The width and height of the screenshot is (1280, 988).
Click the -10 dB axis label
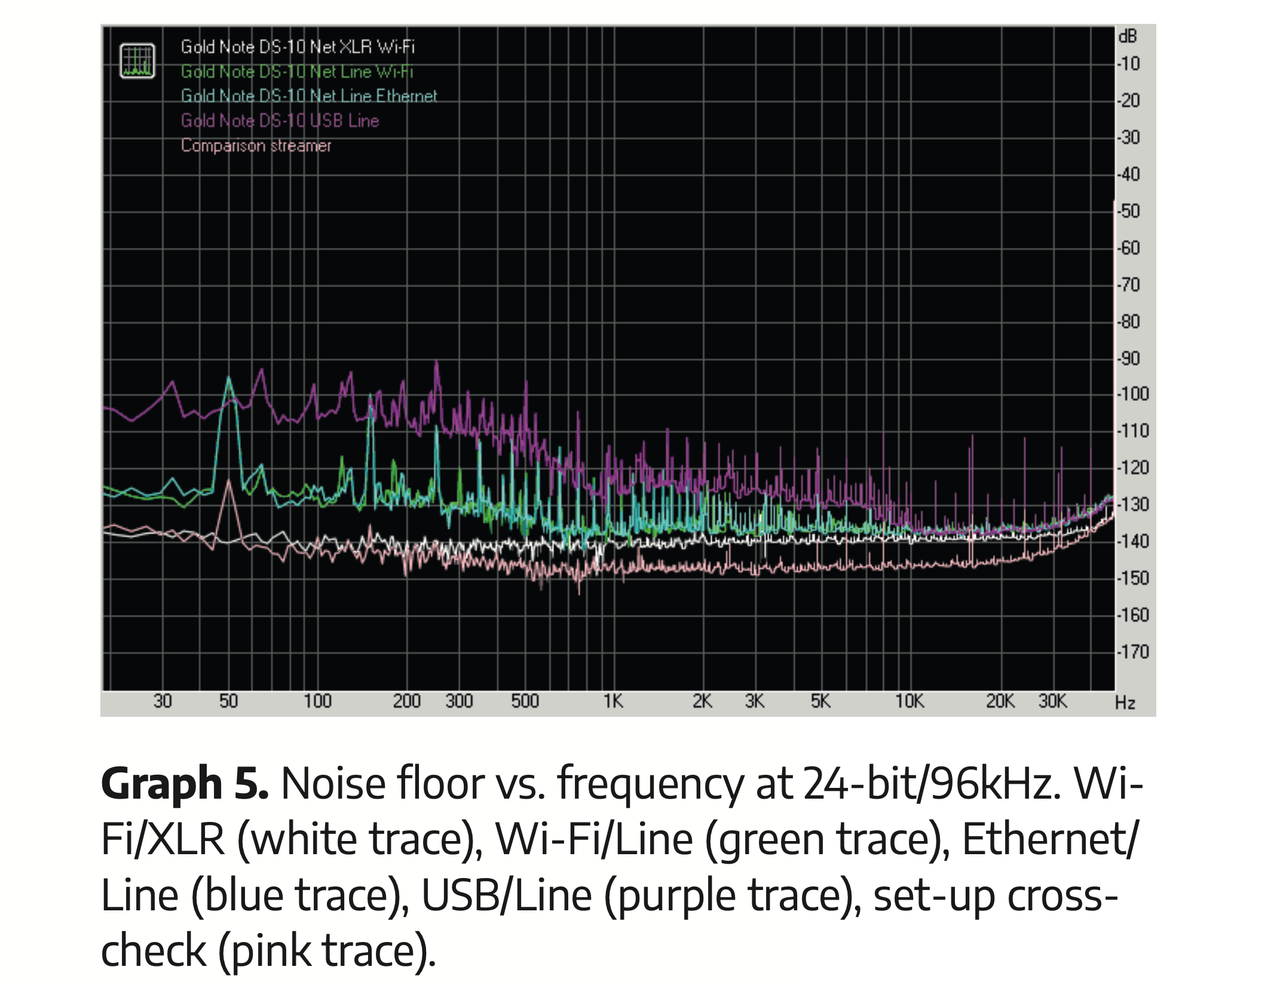(1129, 64)
